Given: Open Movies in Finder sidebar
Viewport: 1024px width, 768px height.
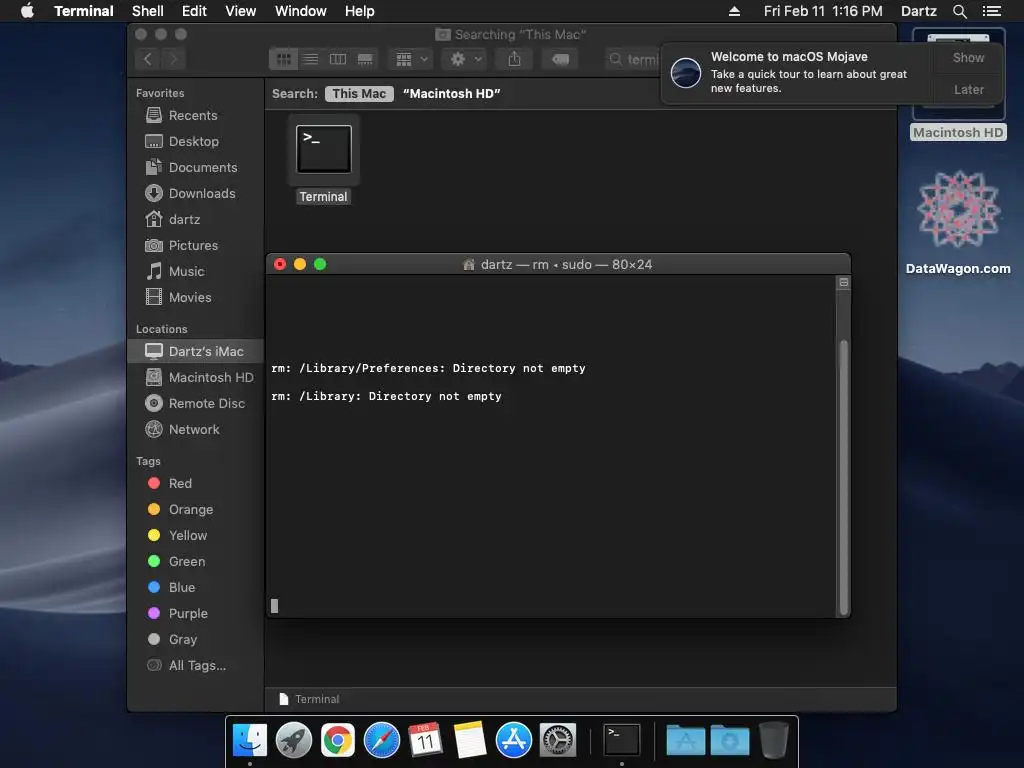Looking at the screenshot, I should coord(190,298).
